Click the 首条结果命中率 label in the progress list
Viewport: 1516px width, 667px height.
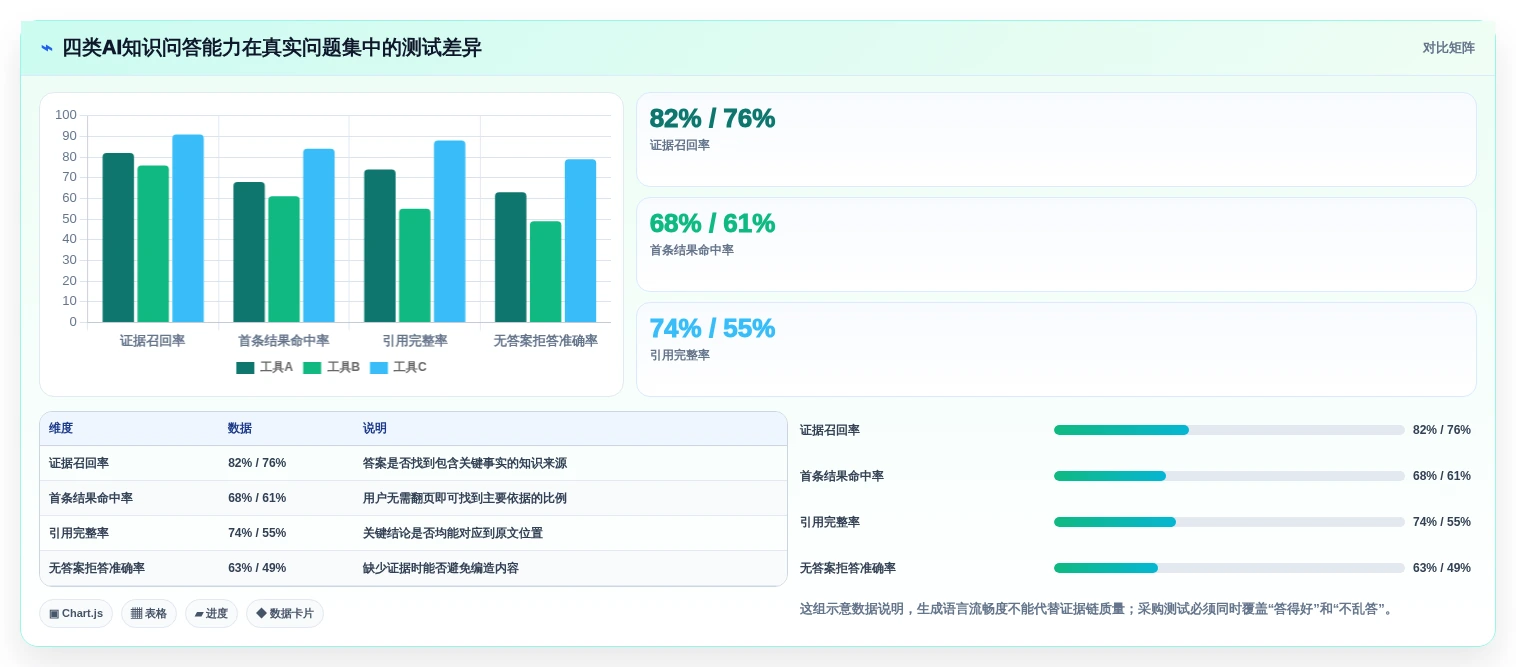(x=842, y=476)
